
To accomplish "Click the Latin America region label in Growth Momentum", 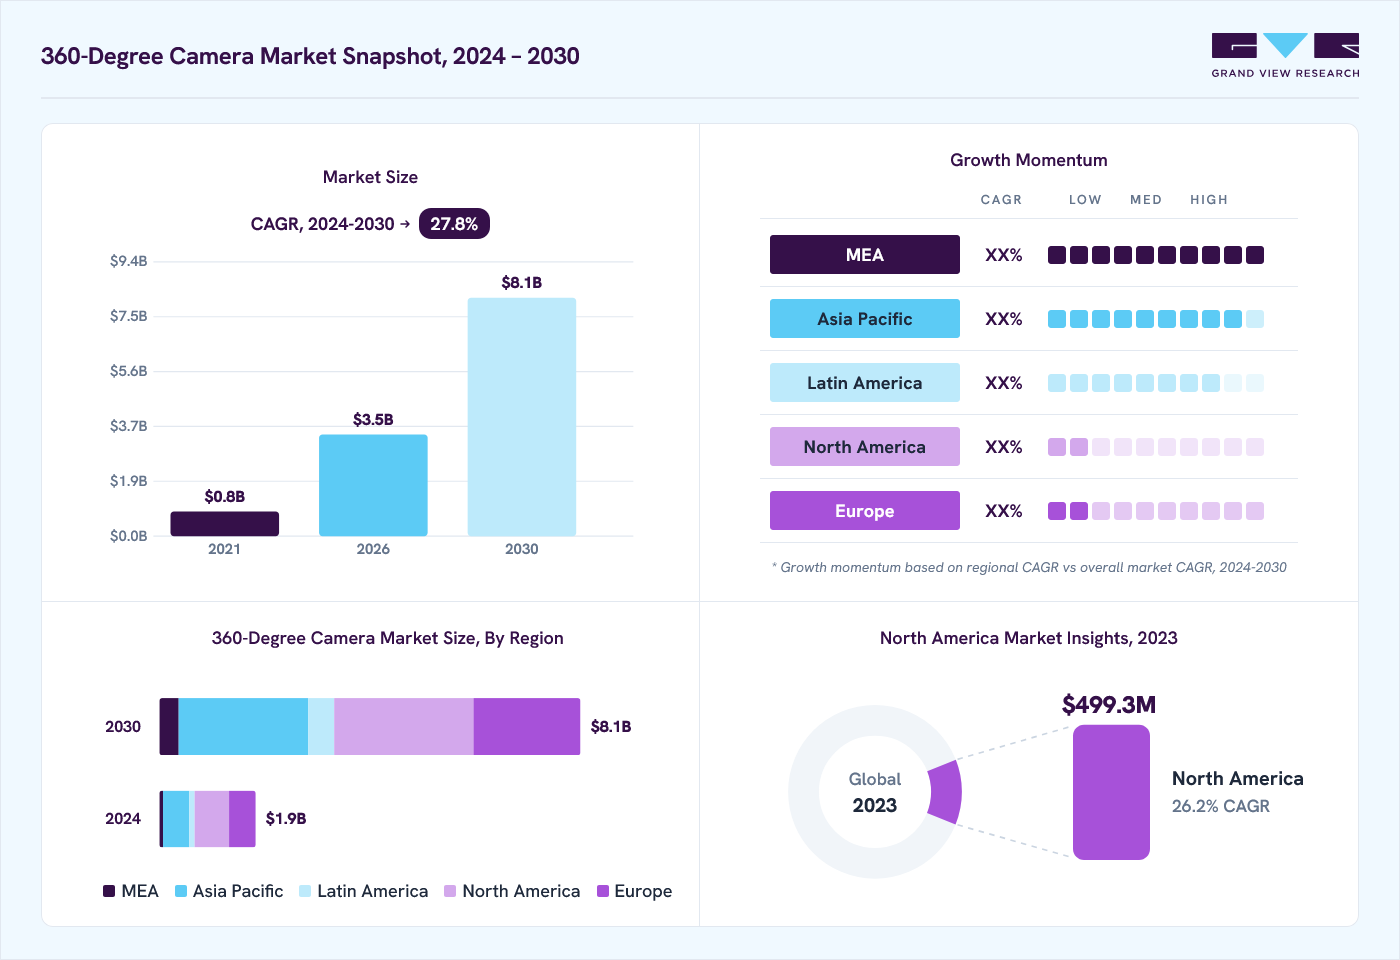I will point(865,383).
